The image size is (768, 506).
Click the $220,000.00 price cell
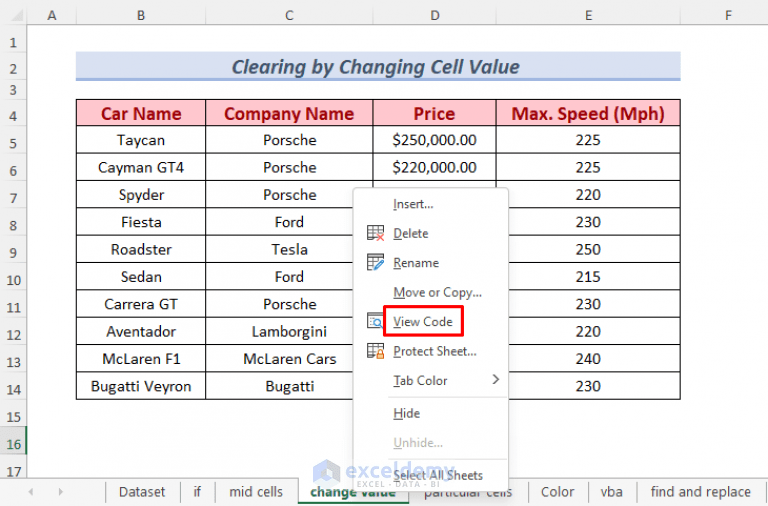pos(434,168)
